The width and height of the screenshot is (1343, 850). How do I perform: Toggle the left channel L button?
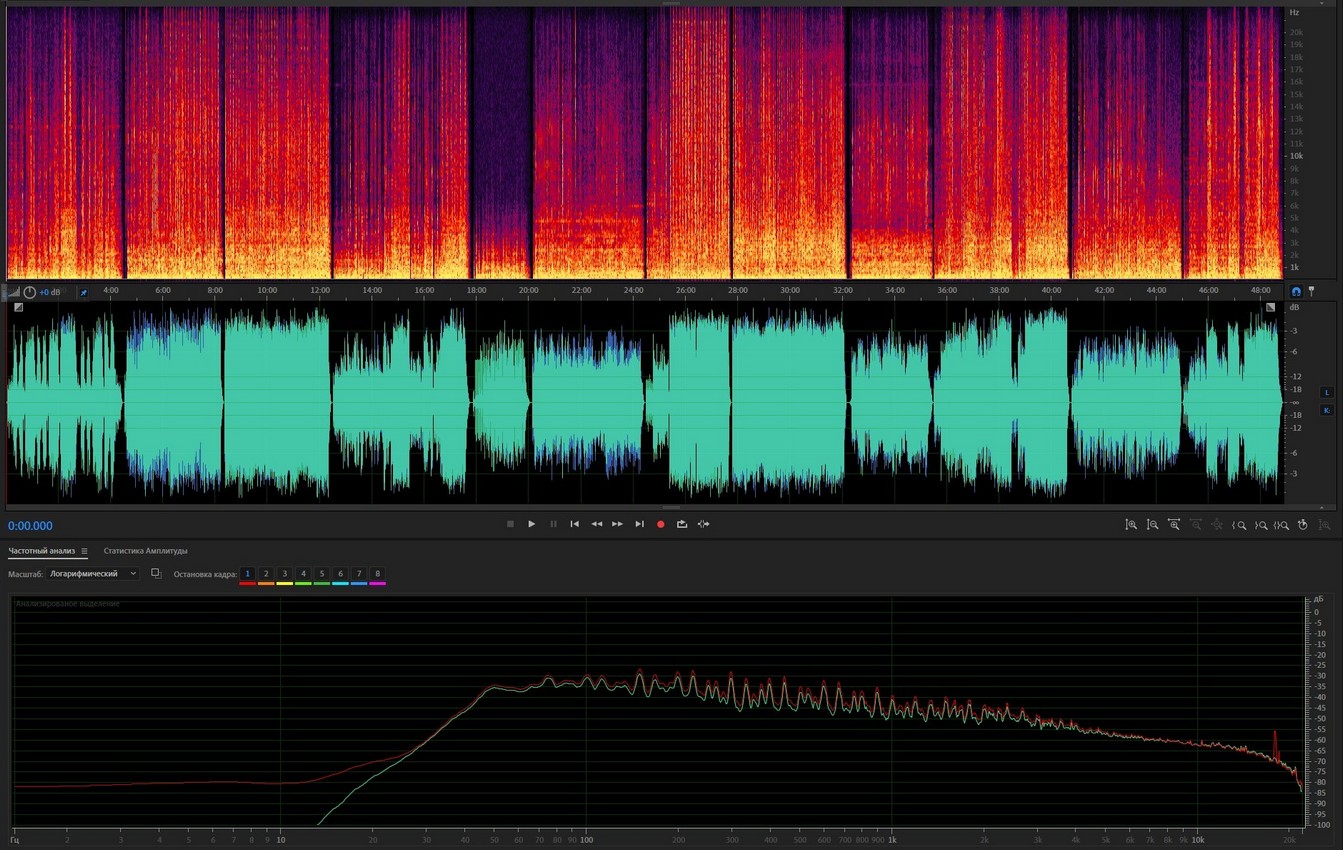point(1327,392)
